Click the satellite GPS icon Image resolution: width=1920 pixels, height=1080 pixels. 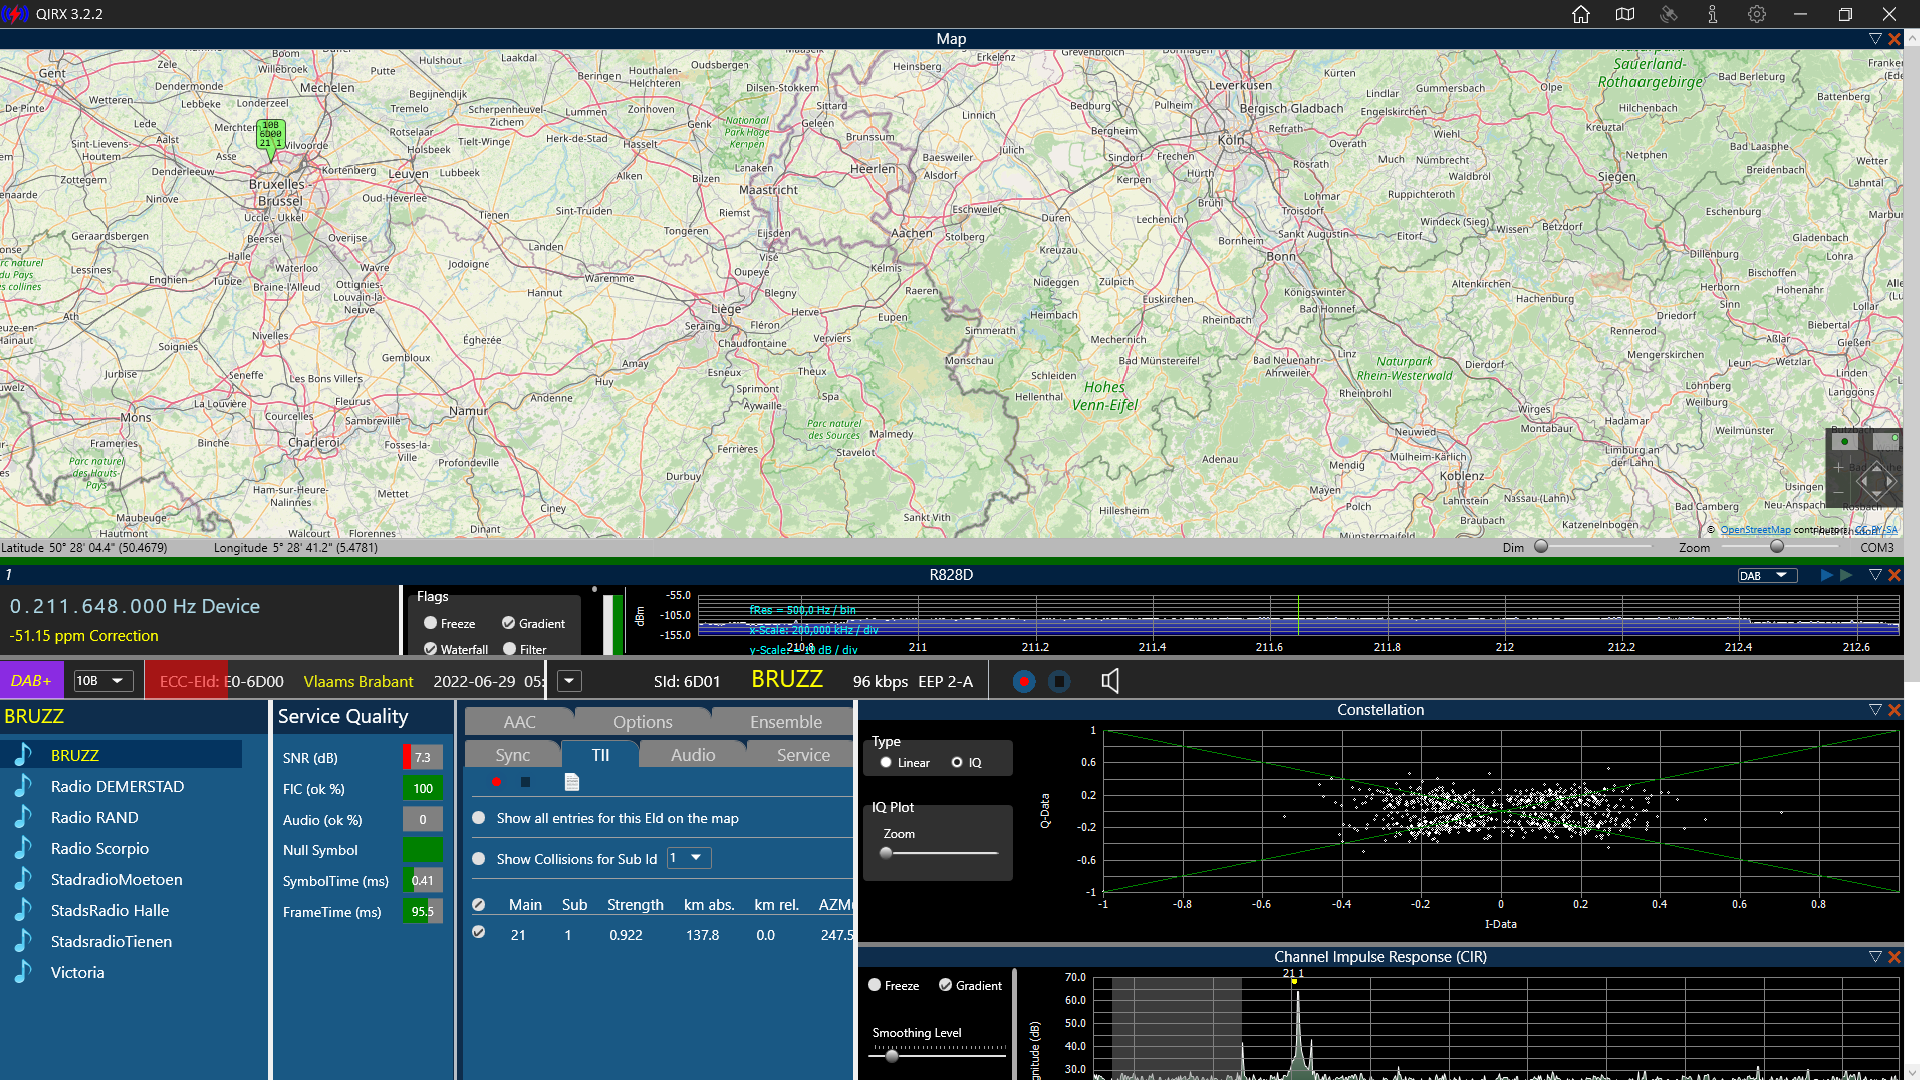[x=1669, y=14]
